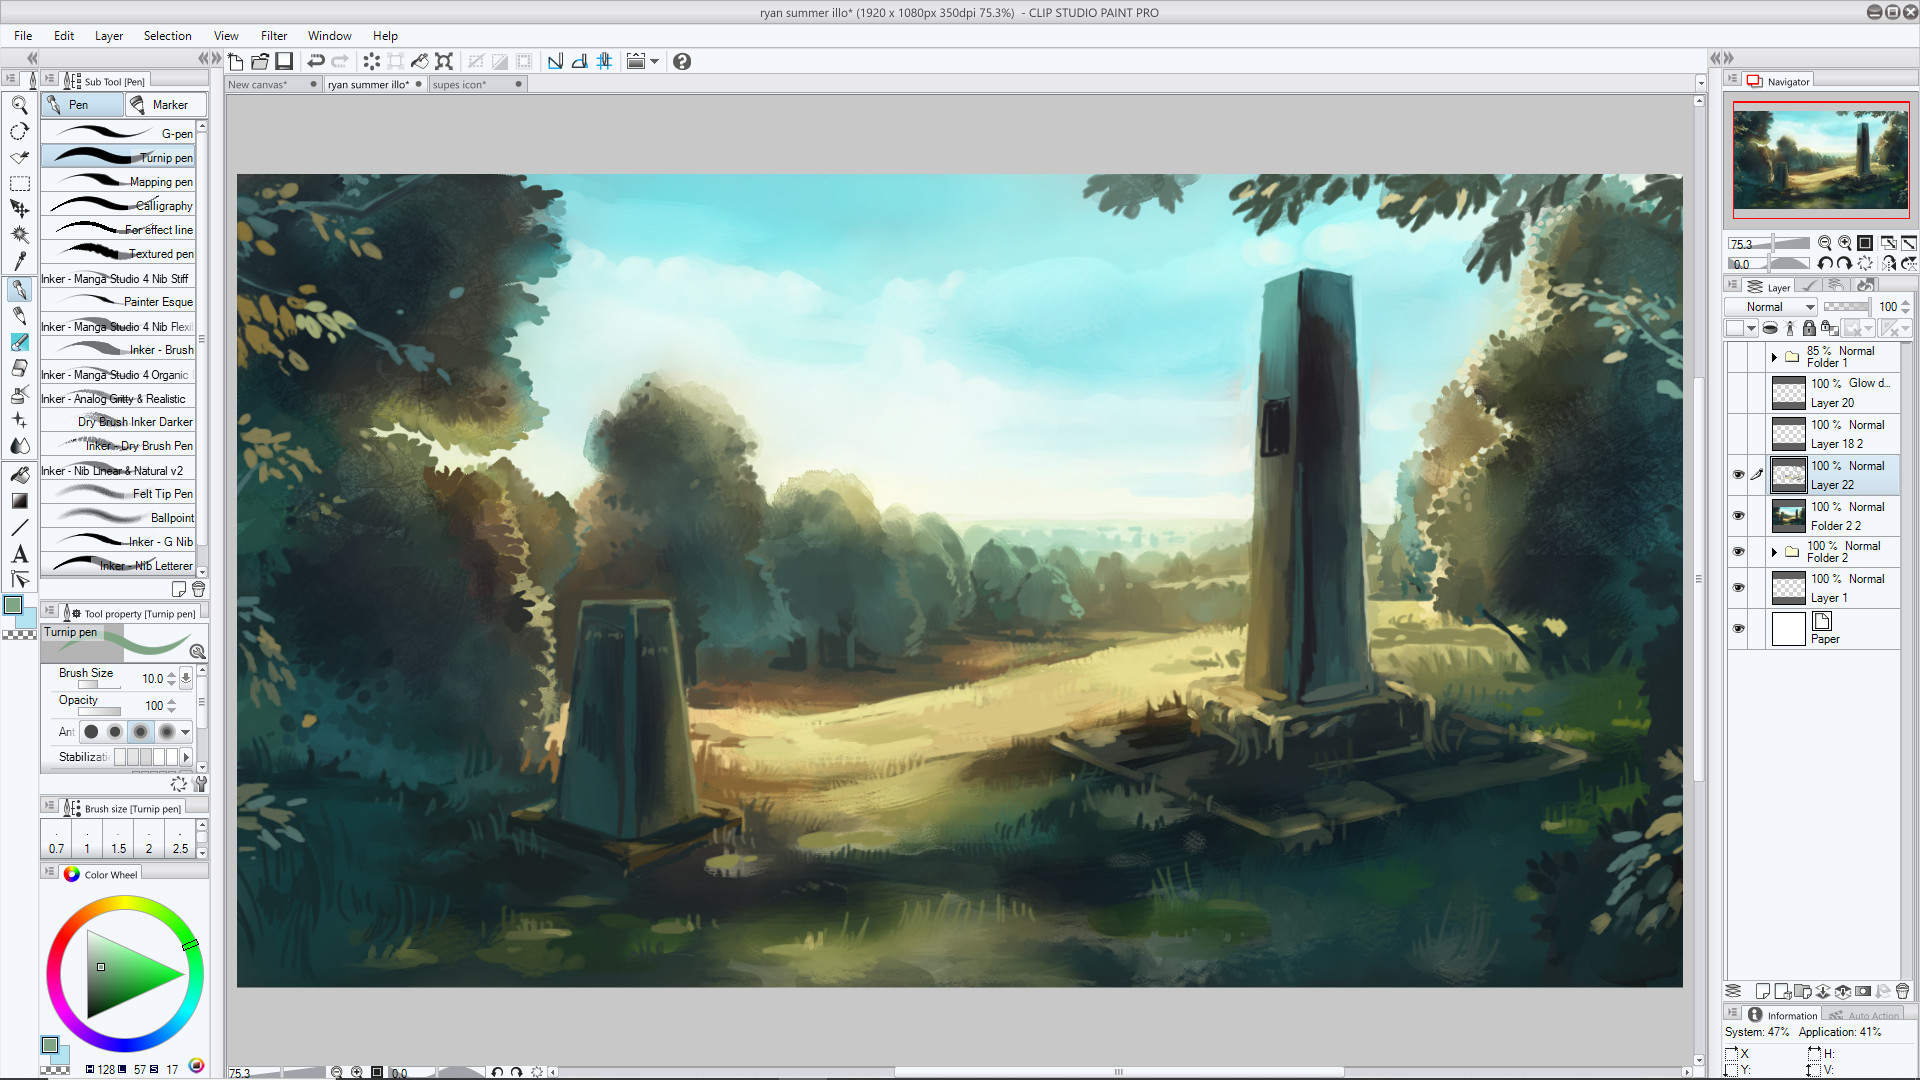Image resolution: width=1920 pixels, height=1080 pixels.
Task: Click the Undo arrow
Action: pyautogui.click(x=315, y=62)
